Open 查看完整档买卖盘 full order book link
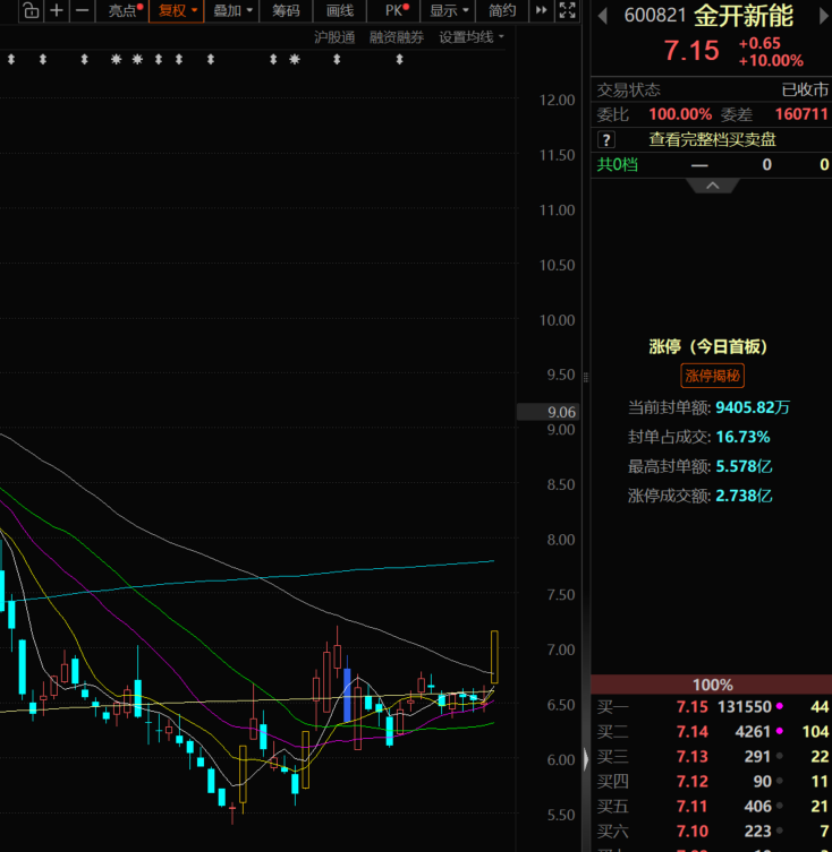Image resolution: width=832 pixels, height=852 pixels. (x=712, y=140)
